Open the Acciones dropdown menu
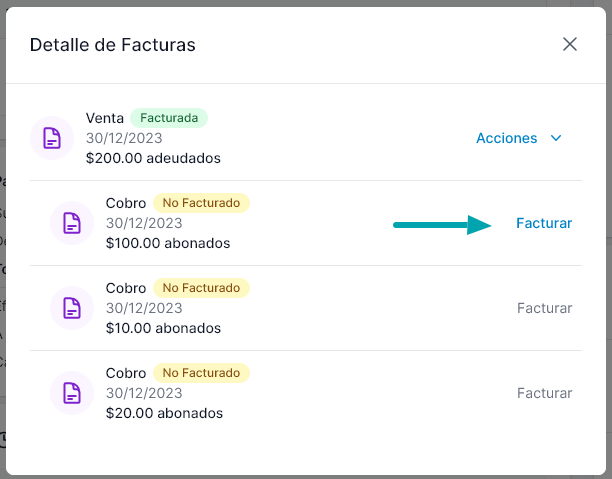This screenshot has width=612, height=479. [507, 138]
